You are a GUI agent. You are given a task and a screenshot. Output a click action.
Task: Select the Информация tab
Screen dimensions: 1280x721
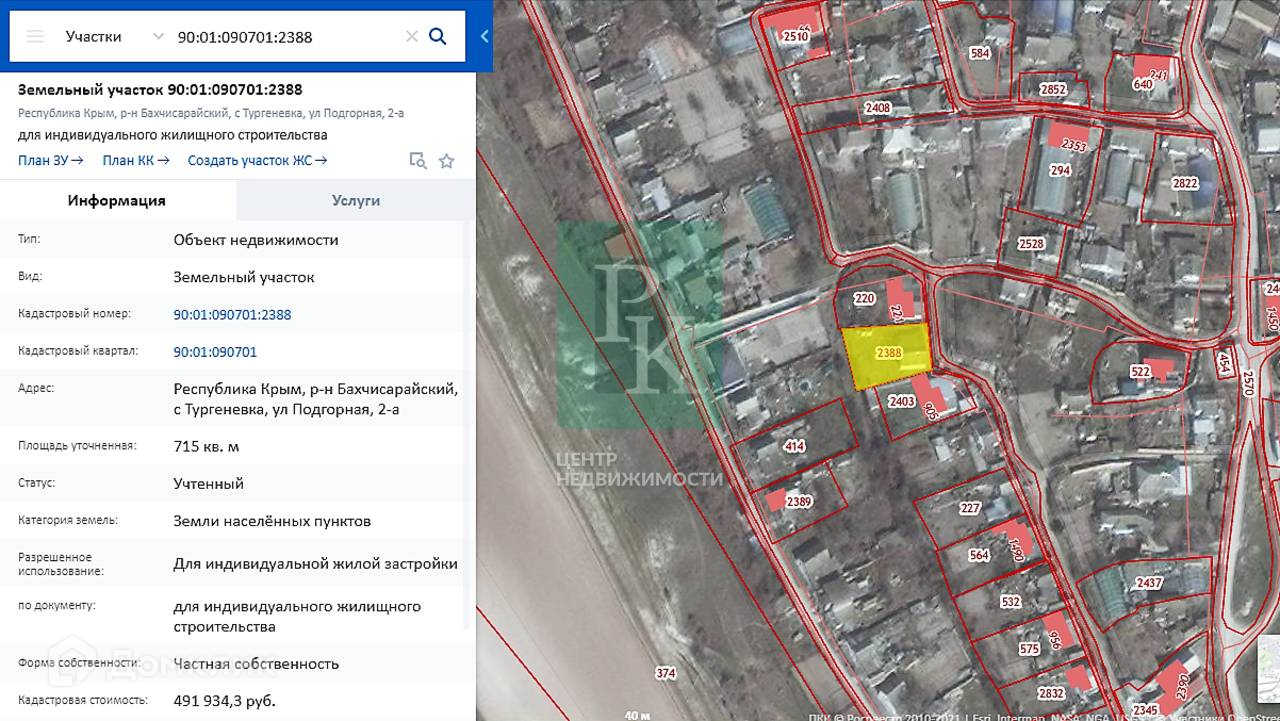click(x=117, y=200)
